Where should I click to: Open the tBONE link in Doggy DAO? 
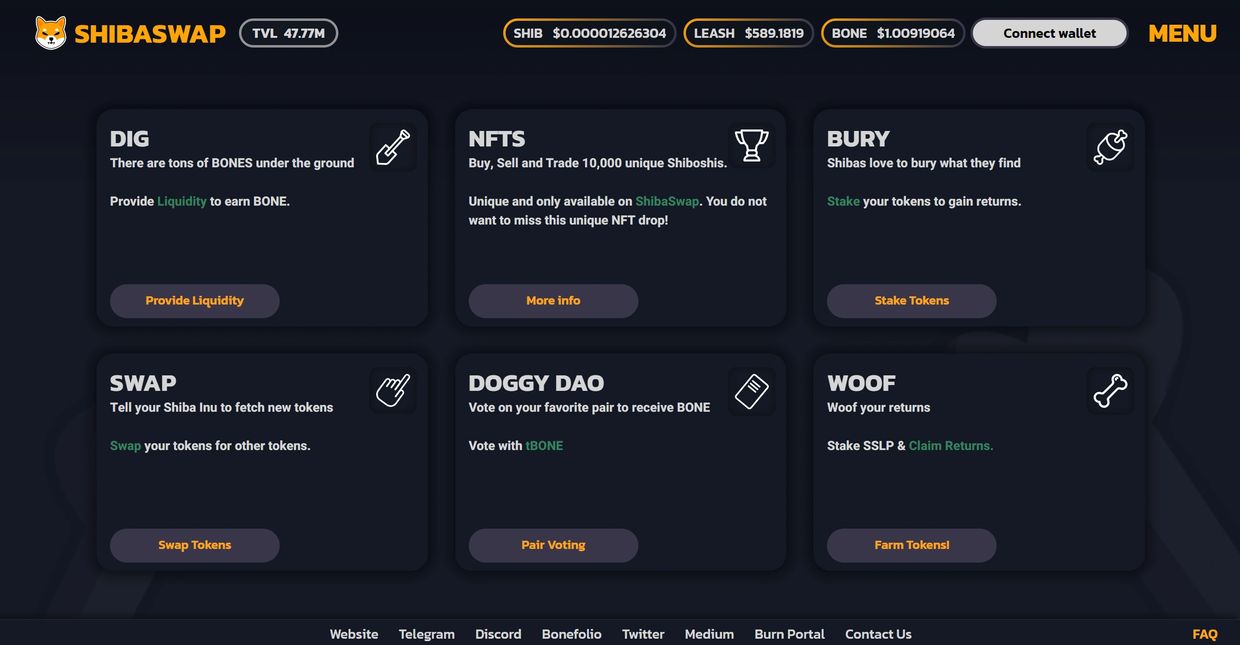click(x=544, y=446)
